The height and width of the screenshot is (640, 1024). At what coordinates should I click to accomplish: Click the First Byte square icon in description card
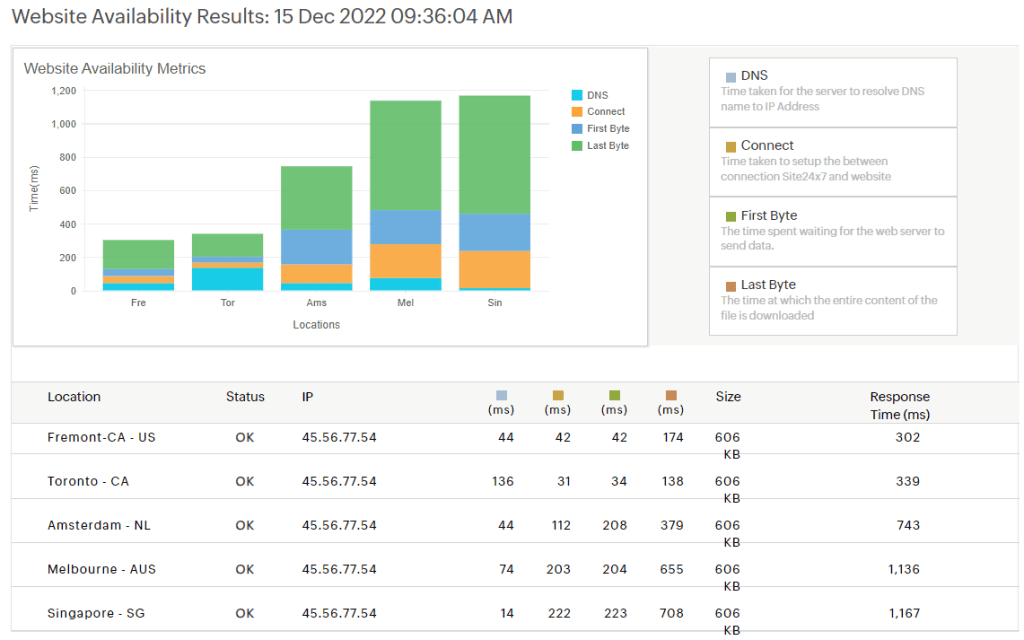[730, 217]
